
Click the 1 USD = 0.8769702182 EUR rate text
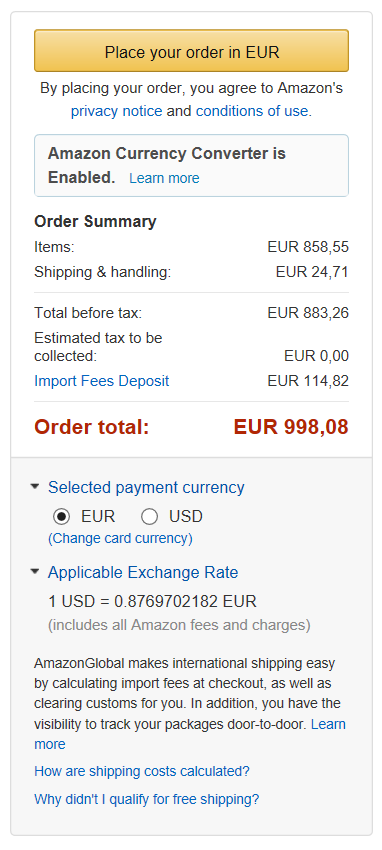pos(153,602)
